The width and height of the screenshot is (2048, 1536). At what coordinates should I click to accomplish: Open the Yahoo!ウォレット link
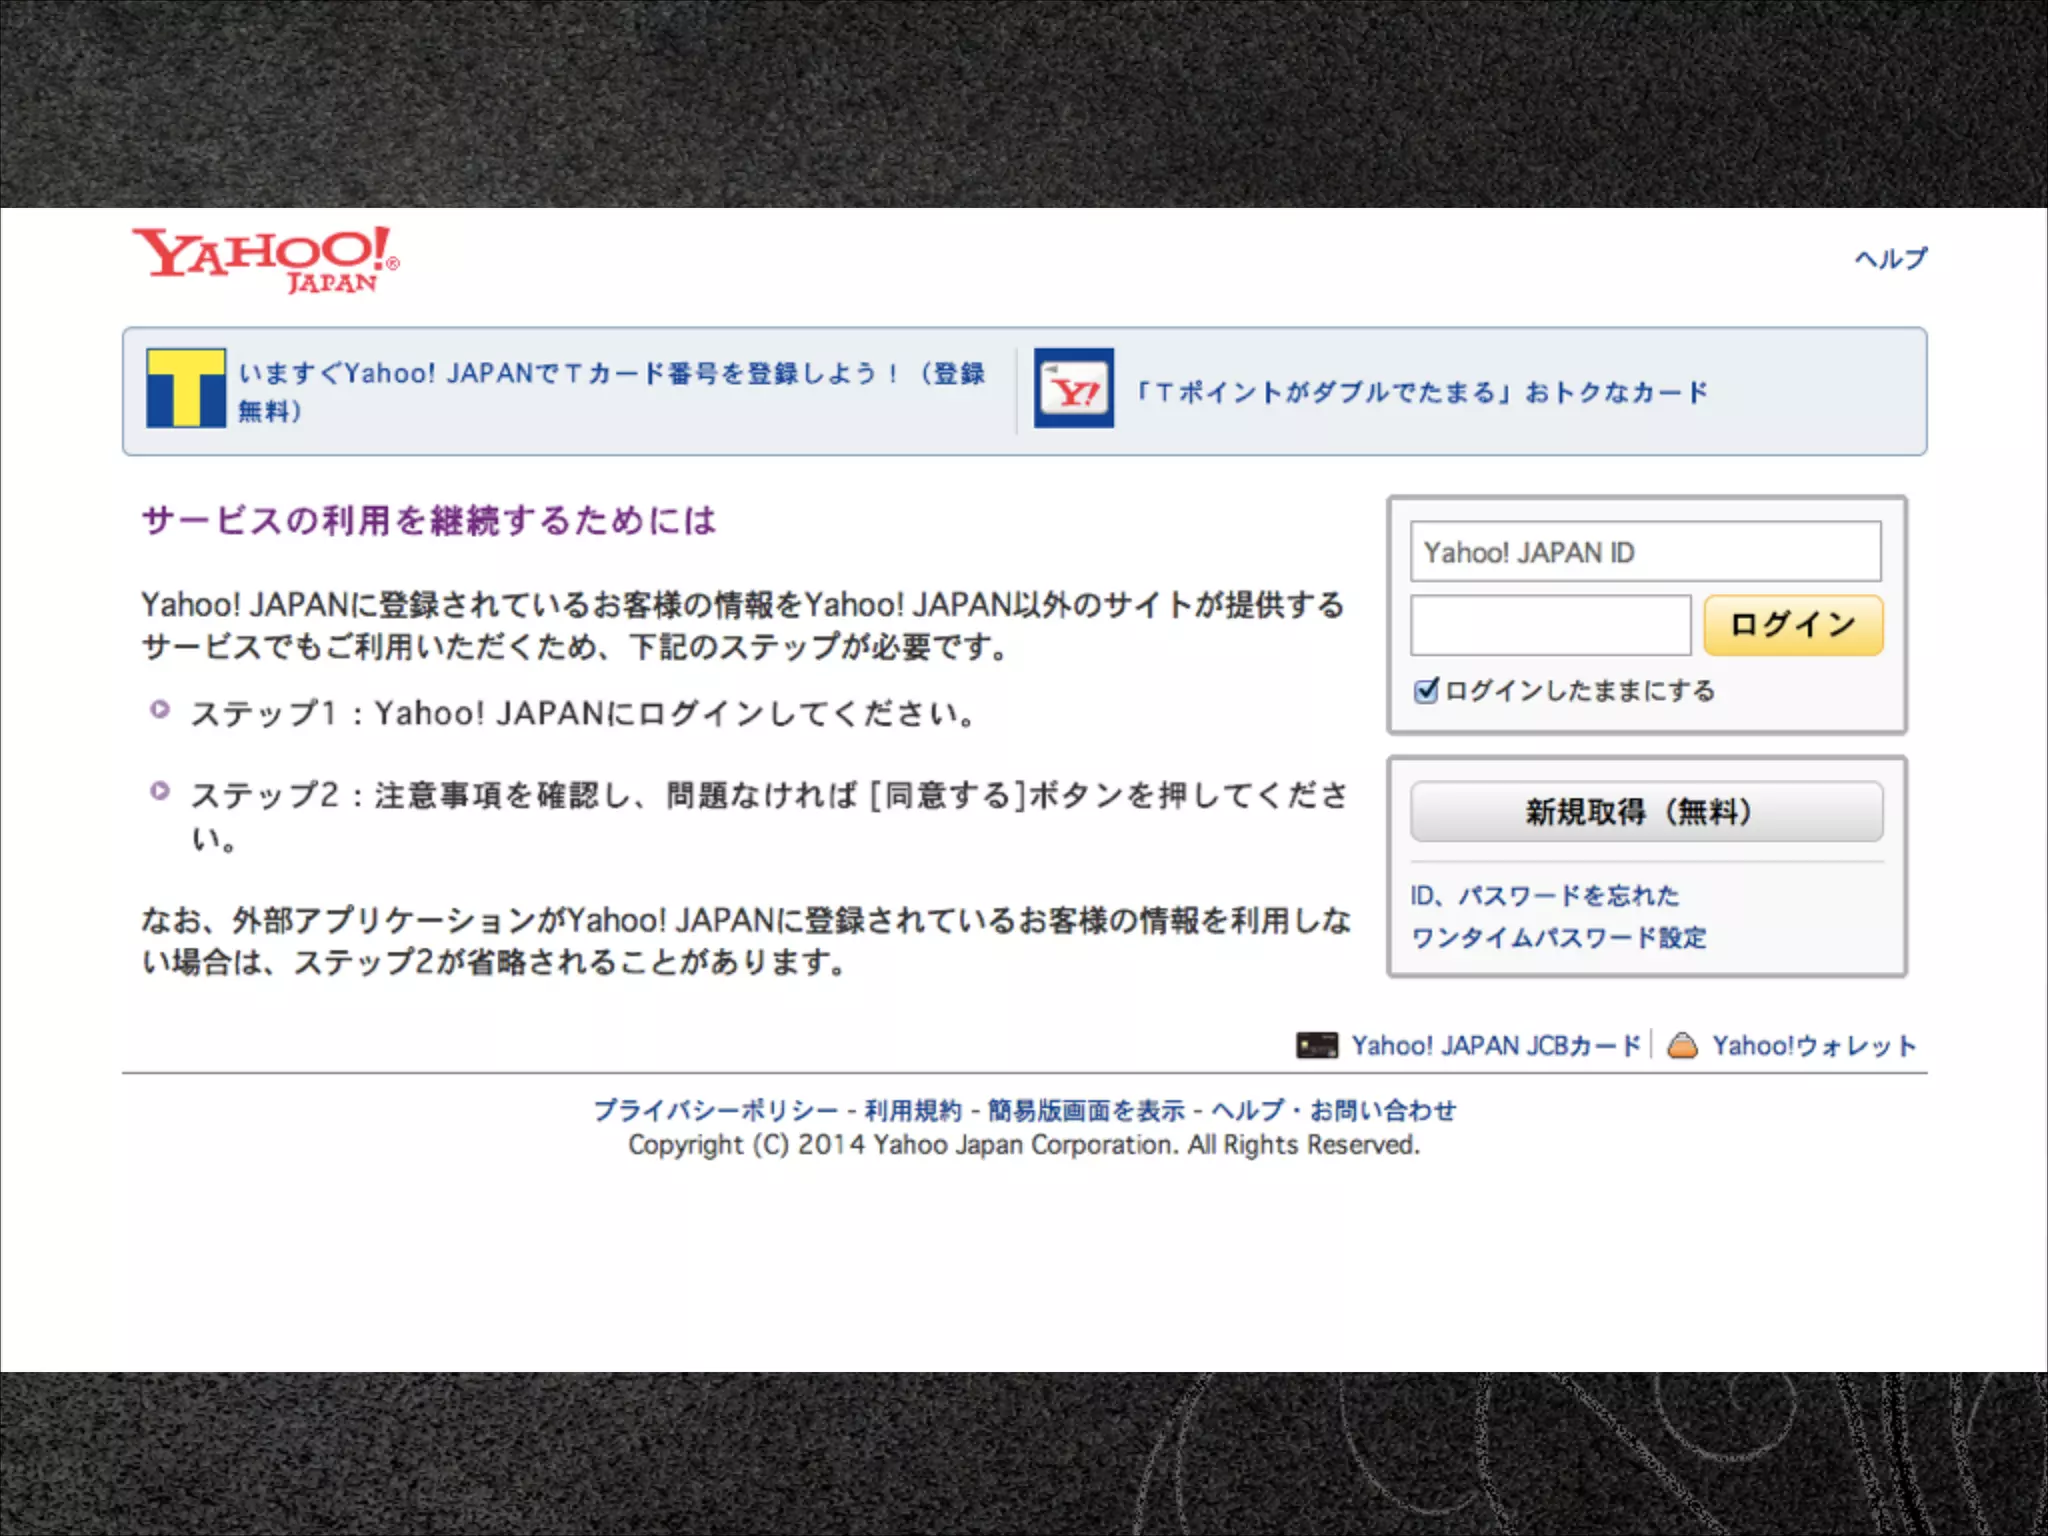pos(1814,1046)
